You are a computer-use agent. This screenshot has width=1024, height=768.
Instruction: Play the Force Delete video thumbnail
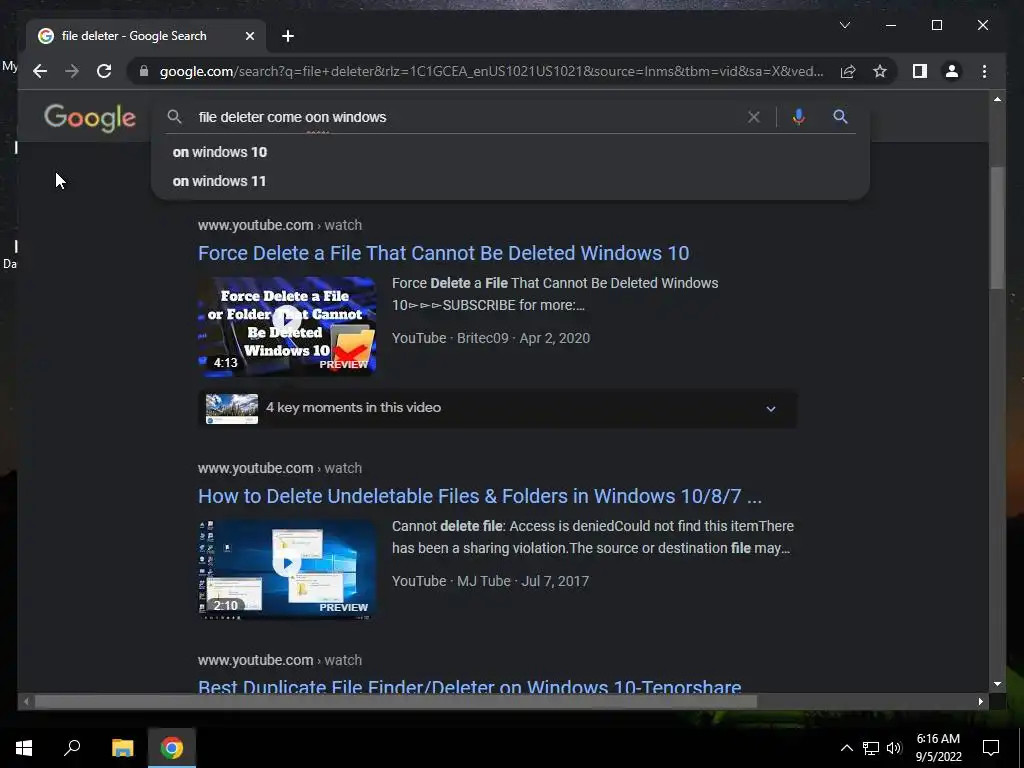point(287,327)
